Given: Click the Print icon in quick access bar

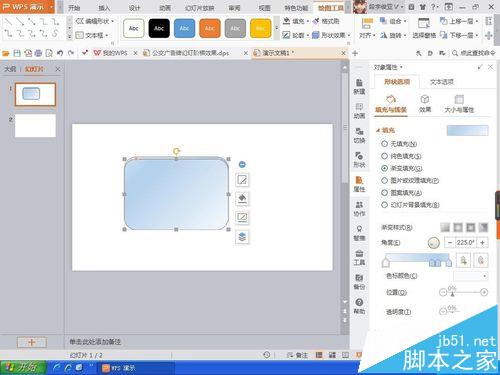Looking at the screenshot, I should tap(38, 53).
